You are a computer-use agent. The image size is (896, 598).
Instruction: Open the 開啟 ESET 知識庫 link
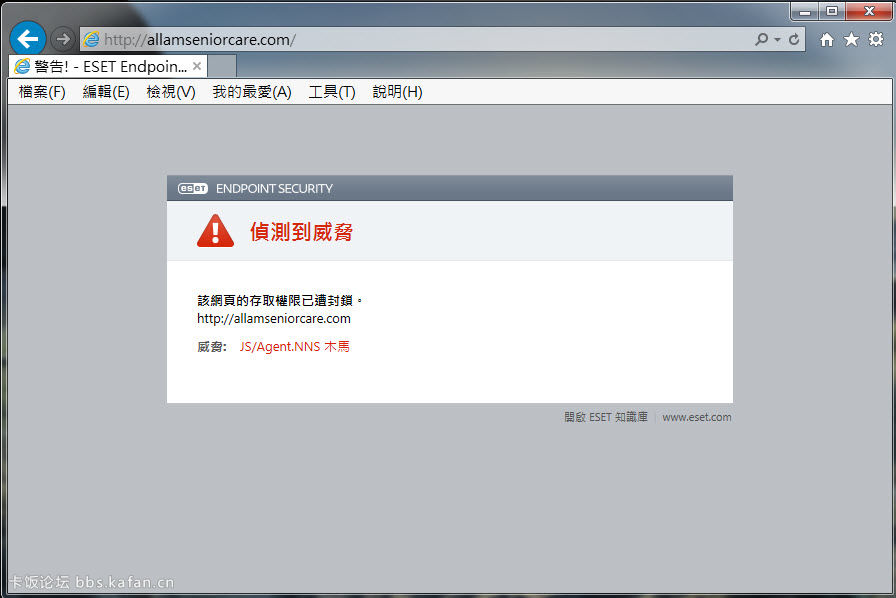(x=606, y=417)
